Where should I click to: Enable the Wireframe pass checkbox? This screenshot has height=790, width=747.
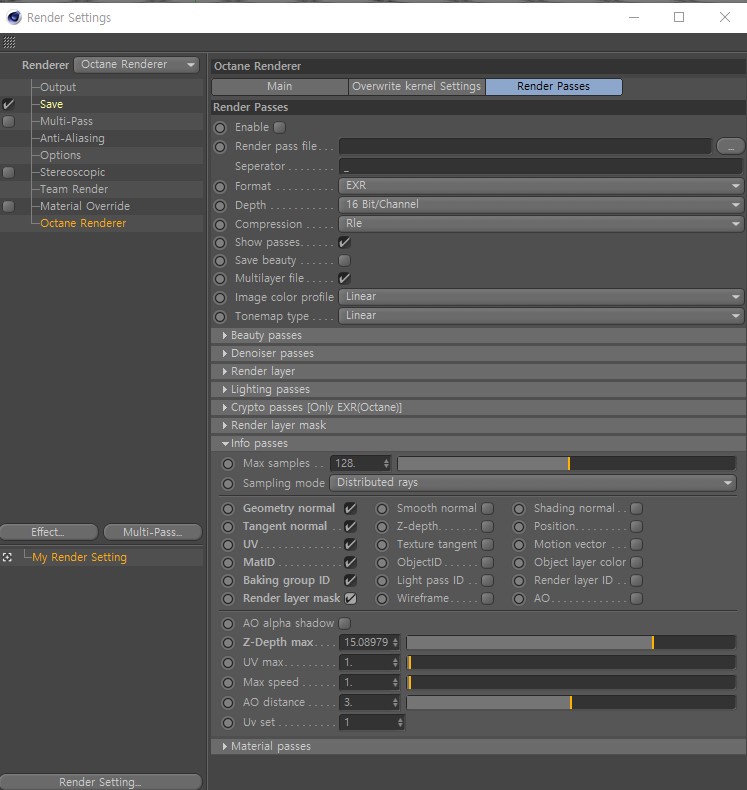pos(488,599)
